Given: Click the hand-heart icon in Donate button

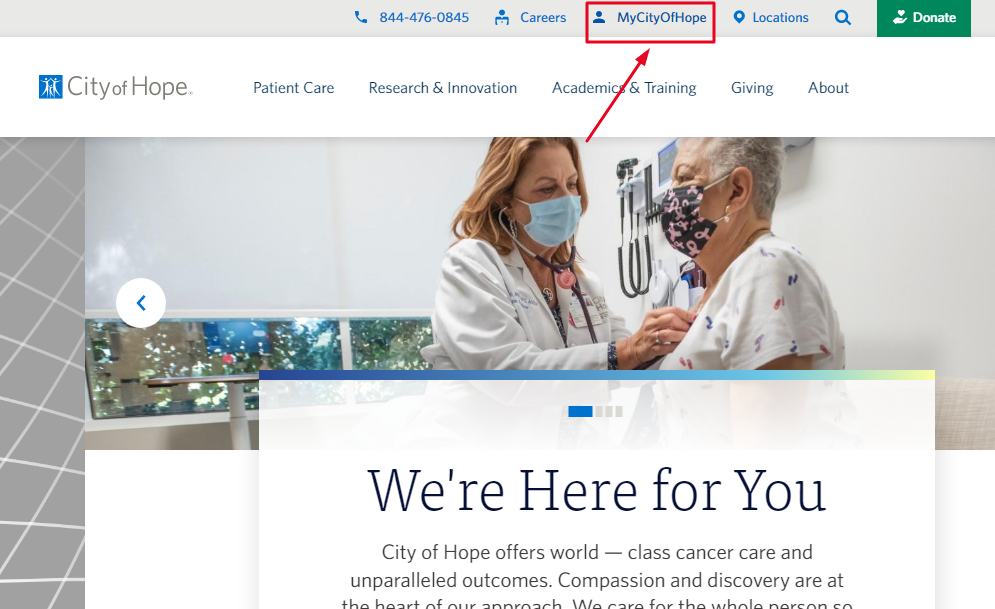Looking at the screenshot, I should [899, 17].
